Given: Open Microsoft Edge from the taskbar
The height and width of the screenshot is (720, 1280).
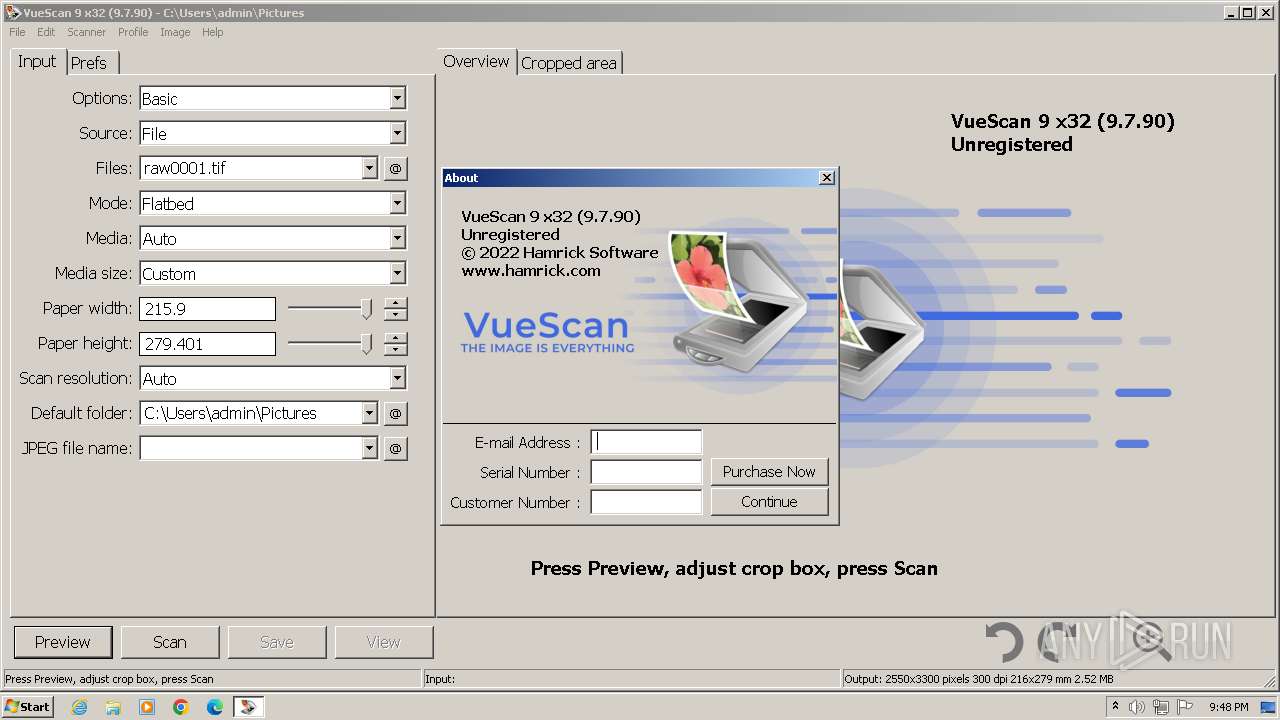Looking at the screenshot, I should tap(215, 707).
